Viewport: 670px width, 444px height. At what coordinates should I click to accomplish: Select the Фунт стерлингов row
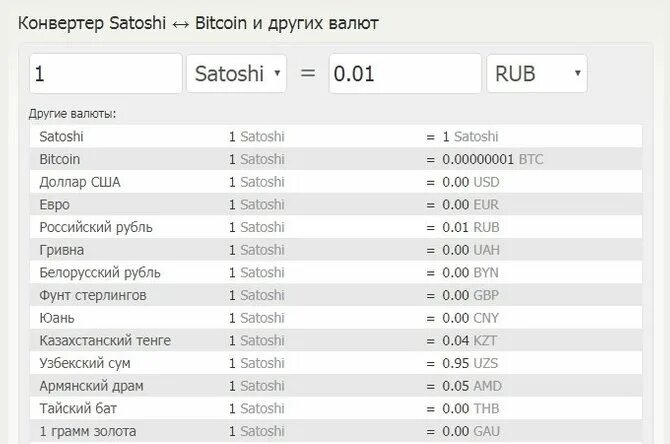click(336, 295)
